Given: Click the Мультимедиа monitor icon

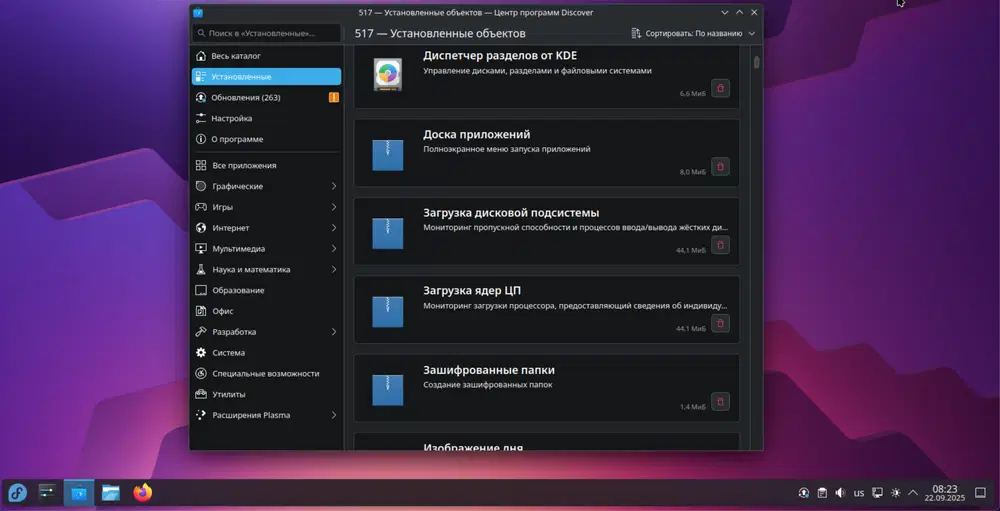Looking at the screenshot, I should 201,249.
